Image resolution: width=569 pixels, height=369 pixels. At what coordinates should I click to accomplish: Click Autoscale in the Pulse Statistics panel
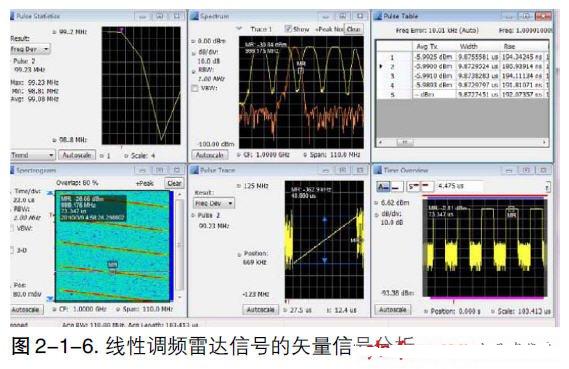pos(77,155)
